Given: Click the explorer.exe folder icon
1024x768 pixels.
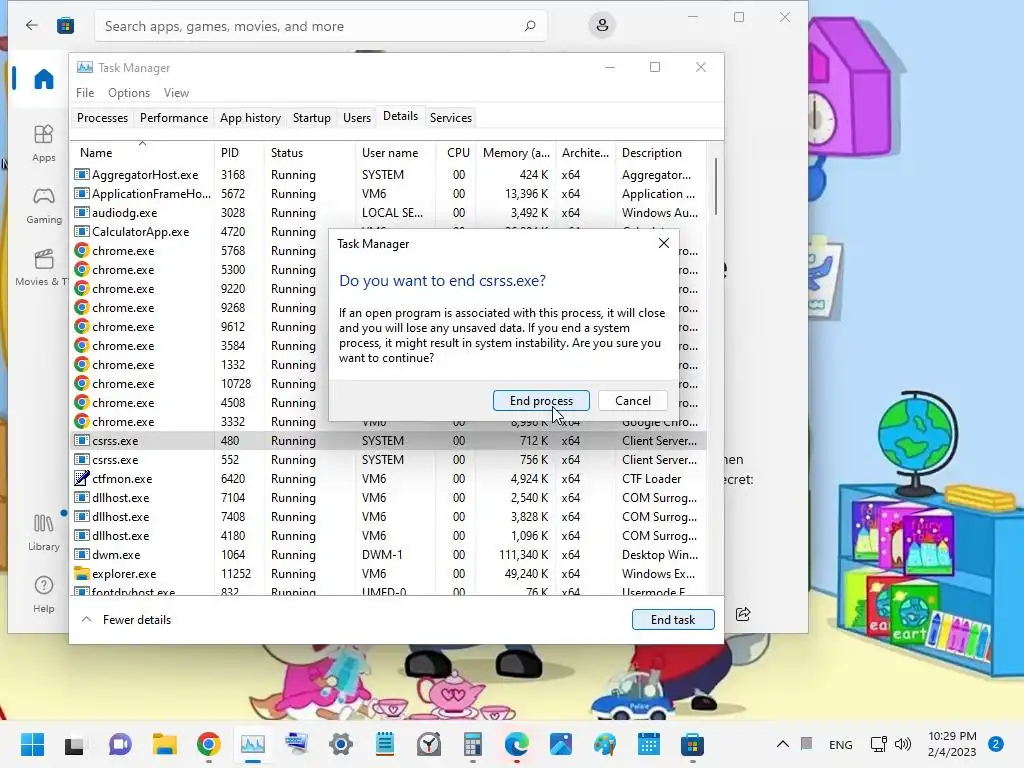Looking at the screenshot, I should (x=82, y=573).
